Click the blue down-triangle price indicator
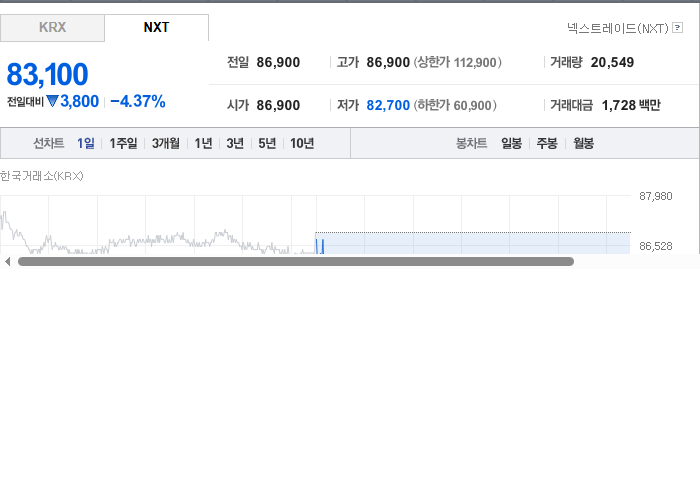Screen dimensions: 700x490 (52, 101)
